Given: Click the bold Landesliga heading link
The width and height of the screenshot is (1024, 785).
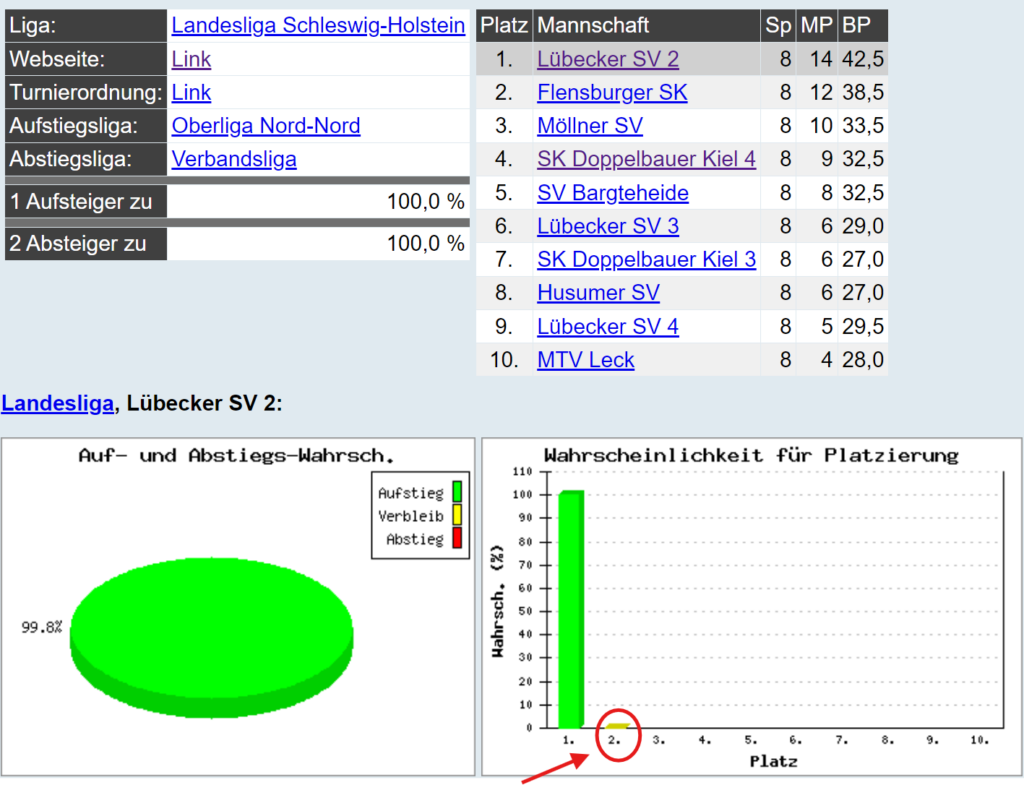Looking at the screenshot, I should 57,404.
